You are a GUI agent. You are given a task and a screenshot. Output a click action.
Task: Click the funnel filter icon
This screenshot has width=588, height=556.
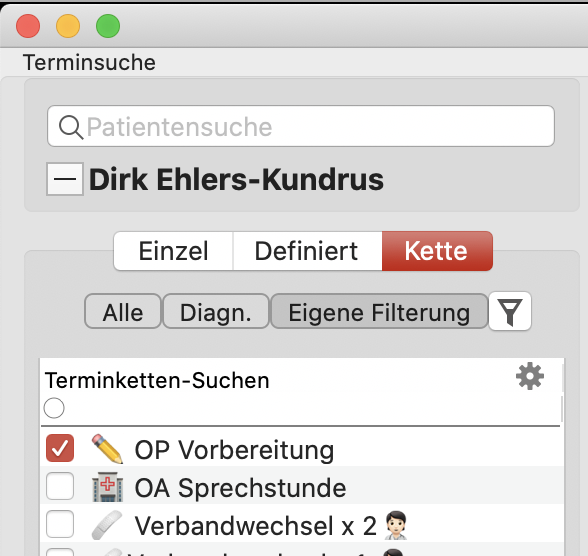[510, 312]
